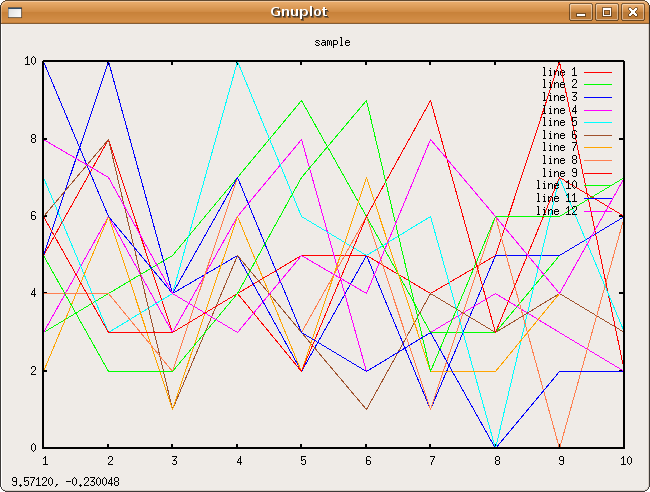Image resolution: width=650 pixels, height=492 pixels.
Task: Click the "Gnuplot" title bar text
Action: coord(298,12)
